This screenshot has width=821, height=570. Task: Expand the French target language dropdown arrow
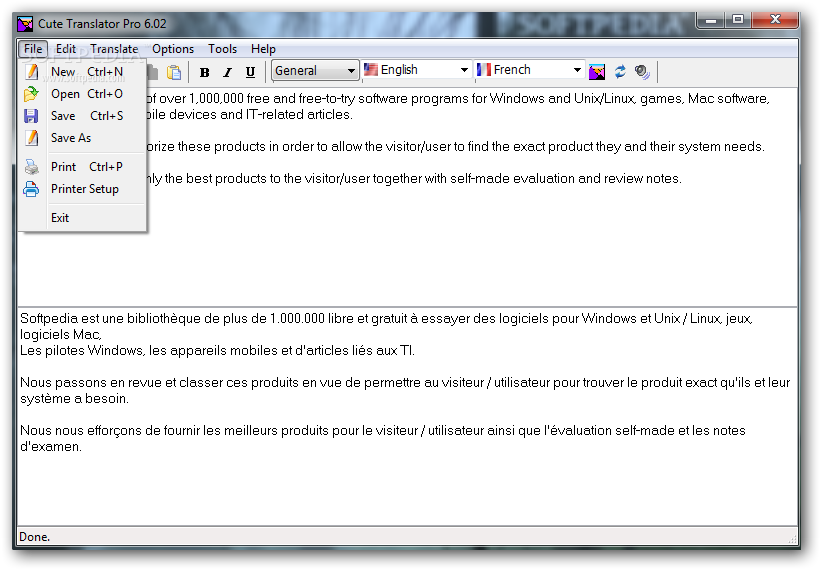(x=577, y=70)
